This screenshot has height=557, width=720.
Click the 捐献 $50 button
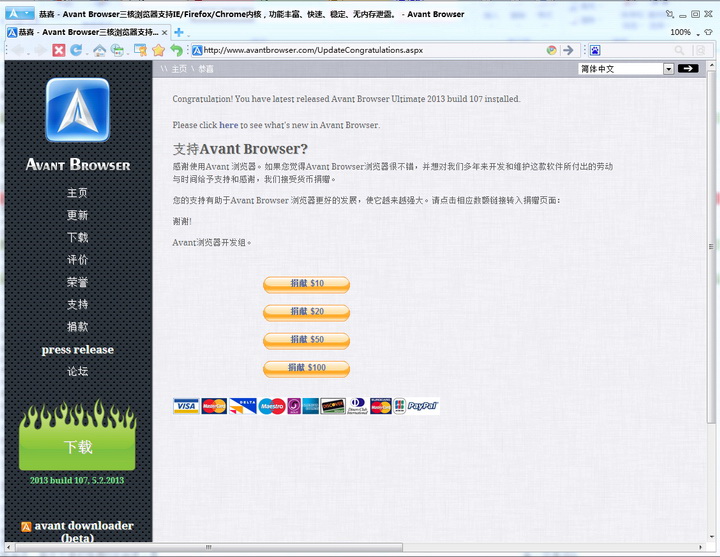pyautogui.click(x=306, y=340)
